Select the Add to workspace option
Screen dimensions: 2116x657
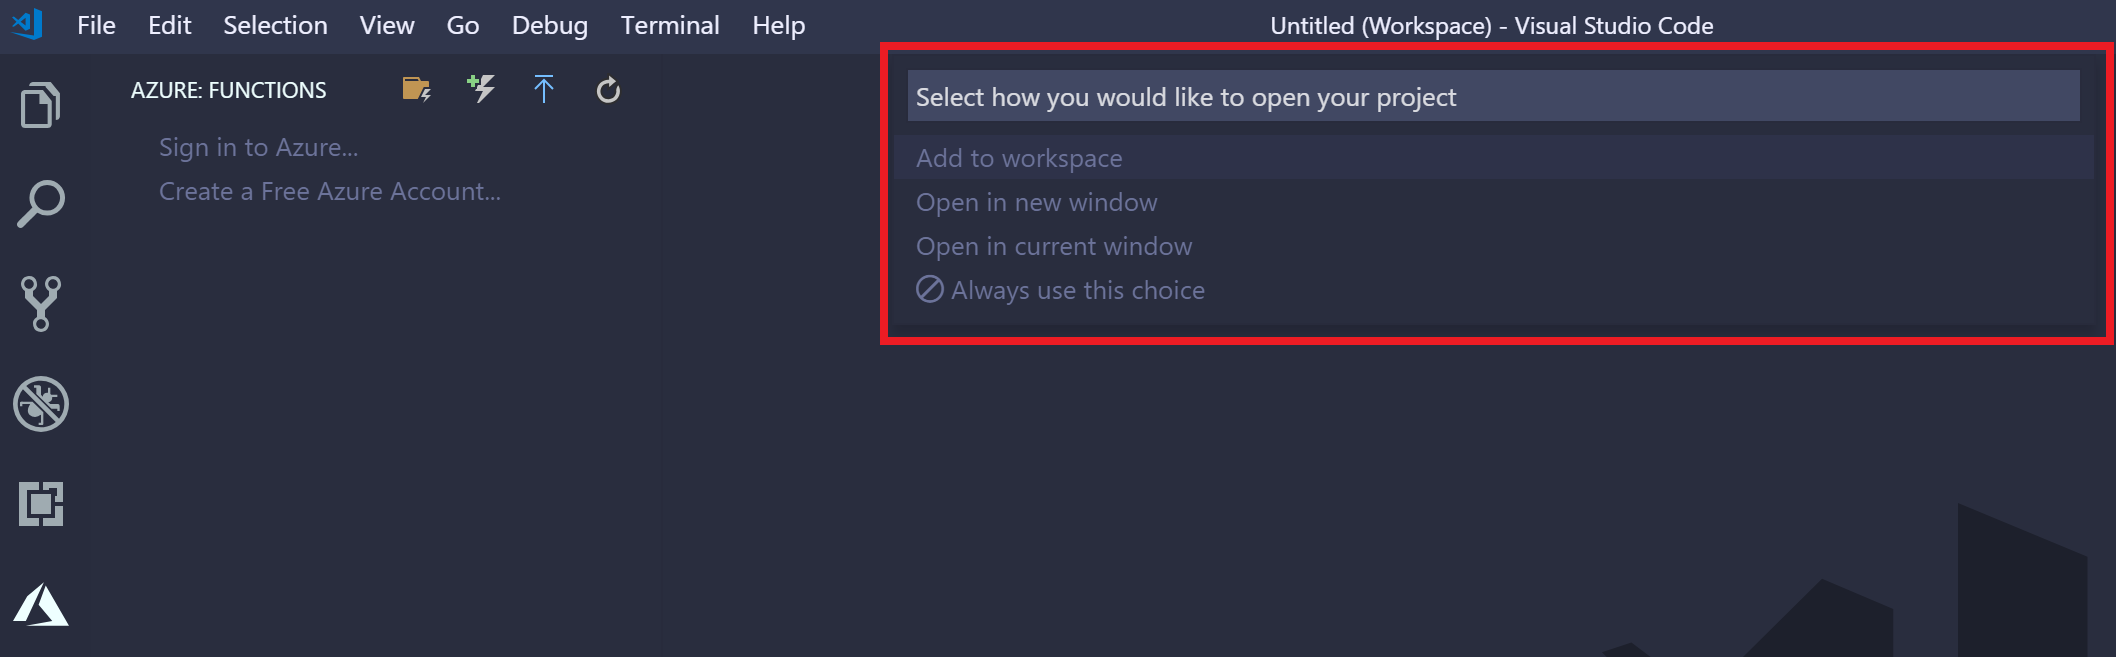1019,158
